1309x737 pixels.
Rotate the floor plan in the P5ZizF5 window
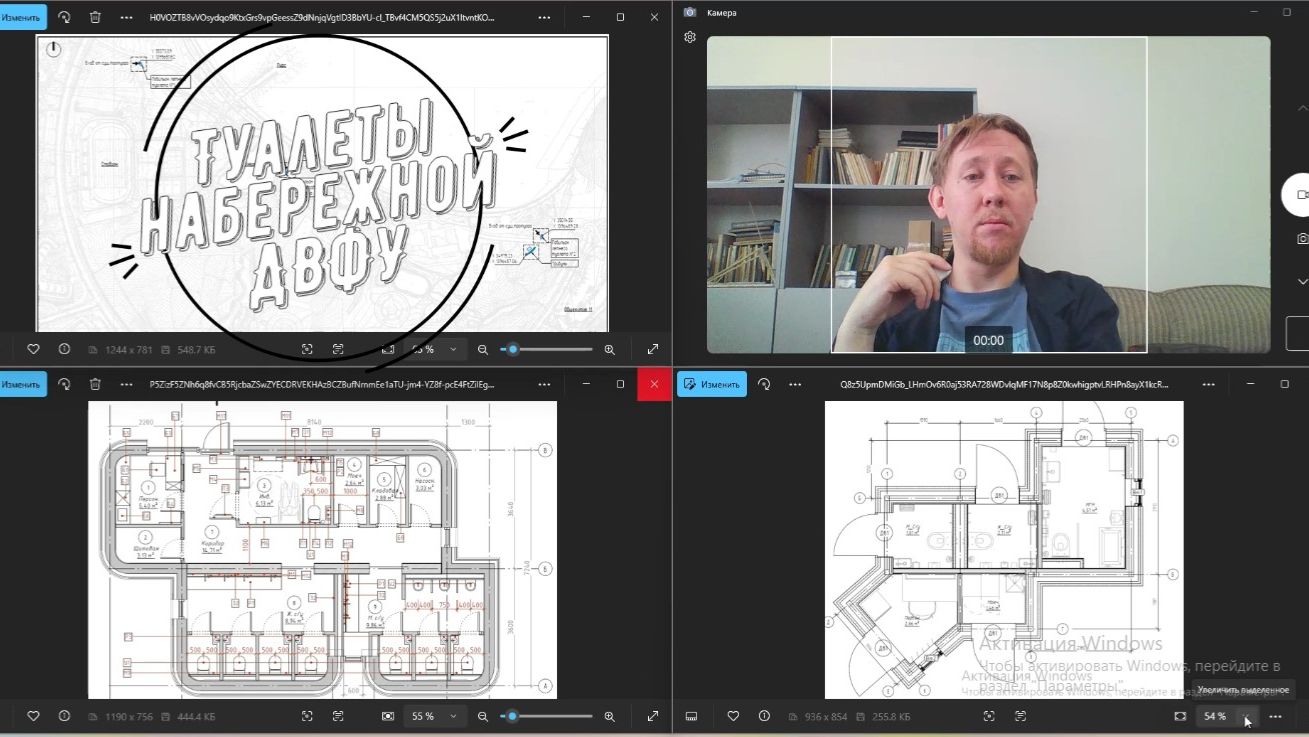coord(65,384)
